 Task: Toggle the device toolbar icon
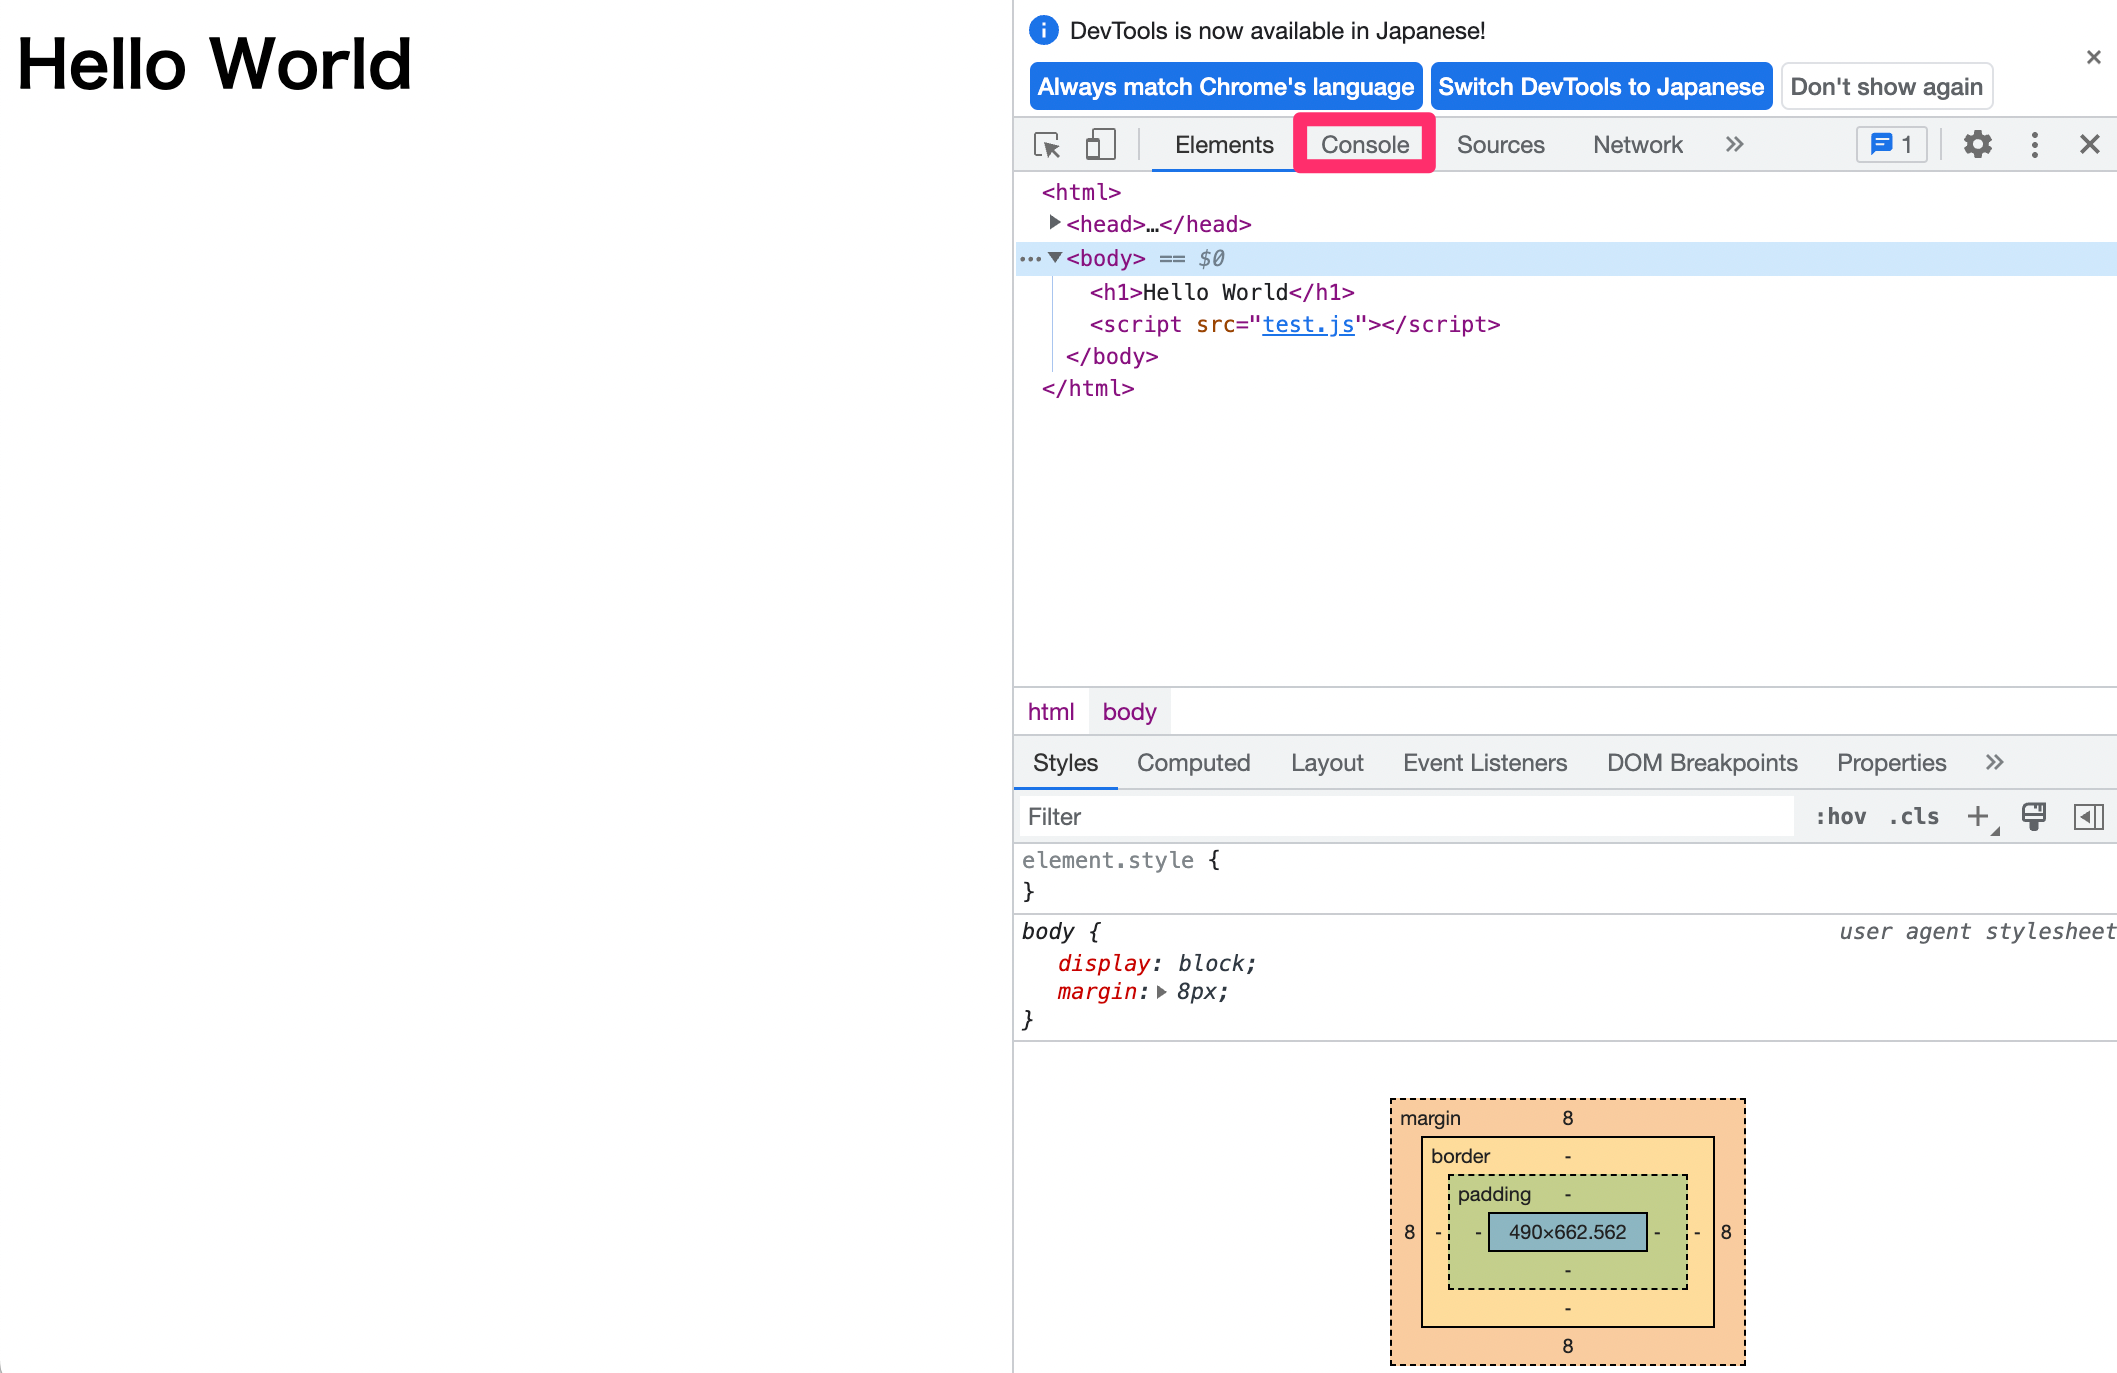click(x=1100, y=144)
